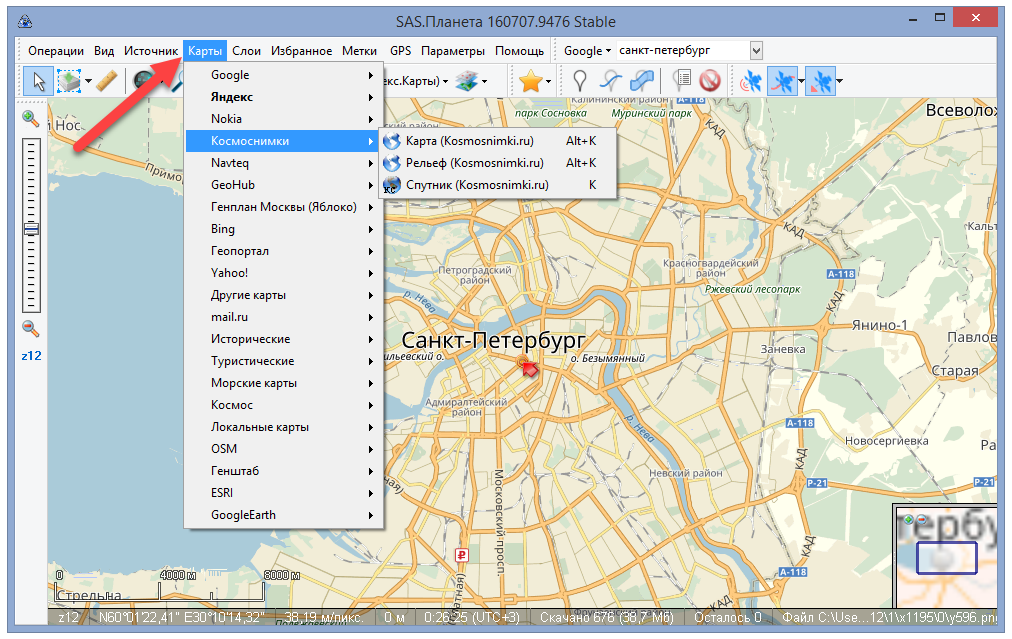Open the Параметры menu

coord(452,50)
